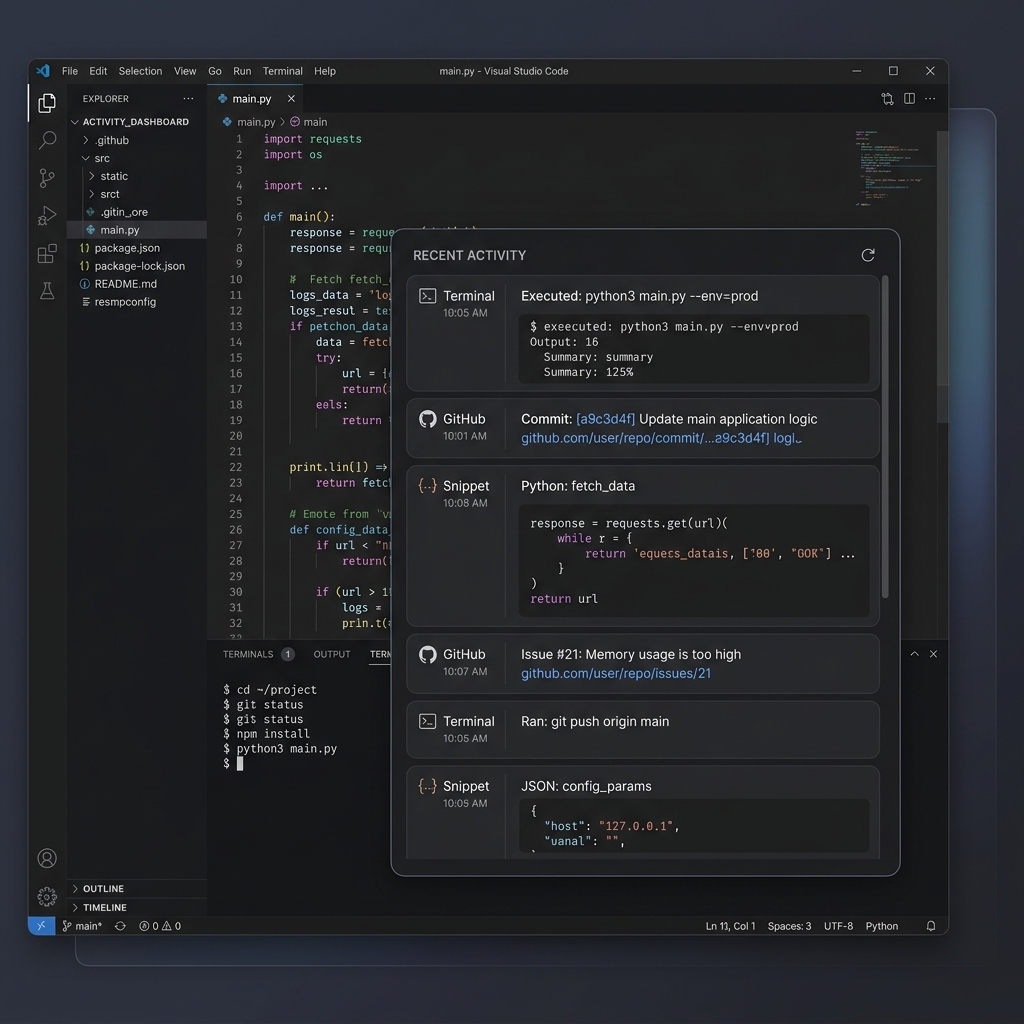Click the sync changes status bar icon
Image resolution: width=1024 pixels, height=1024 pixels.
coord(120,926)
